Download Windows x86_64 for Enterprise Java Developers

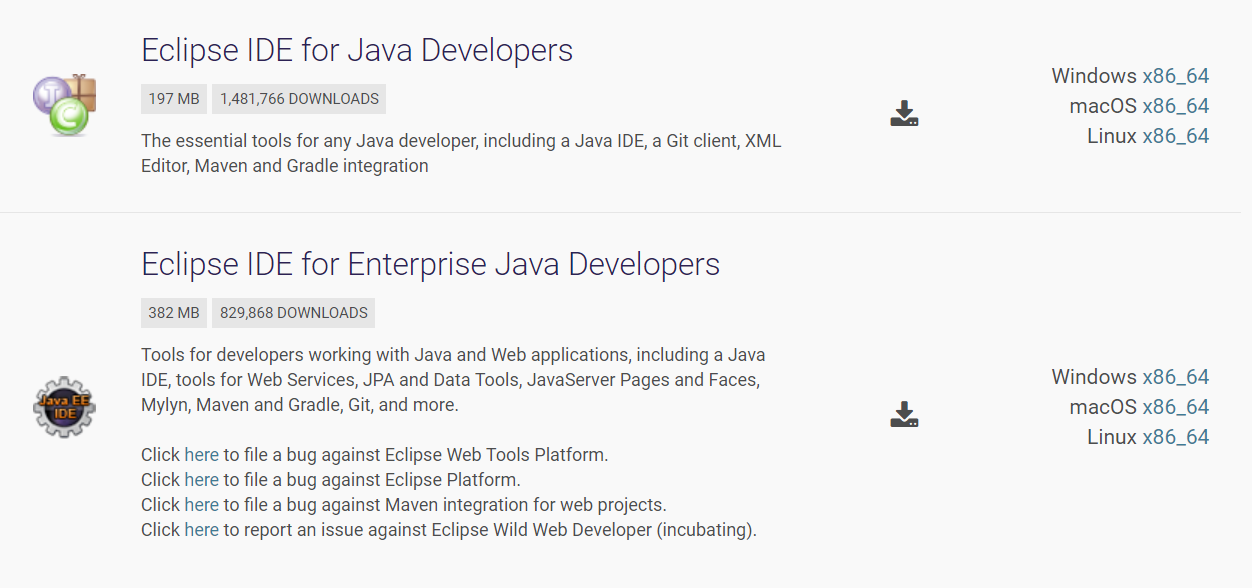click(1175, 377)
